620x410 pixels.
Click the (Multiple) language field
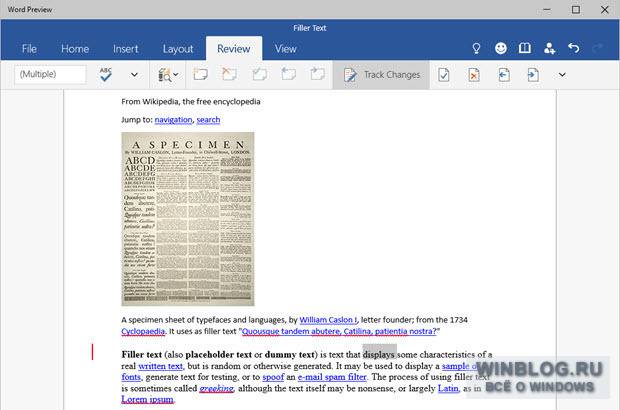tap(50, 74)
